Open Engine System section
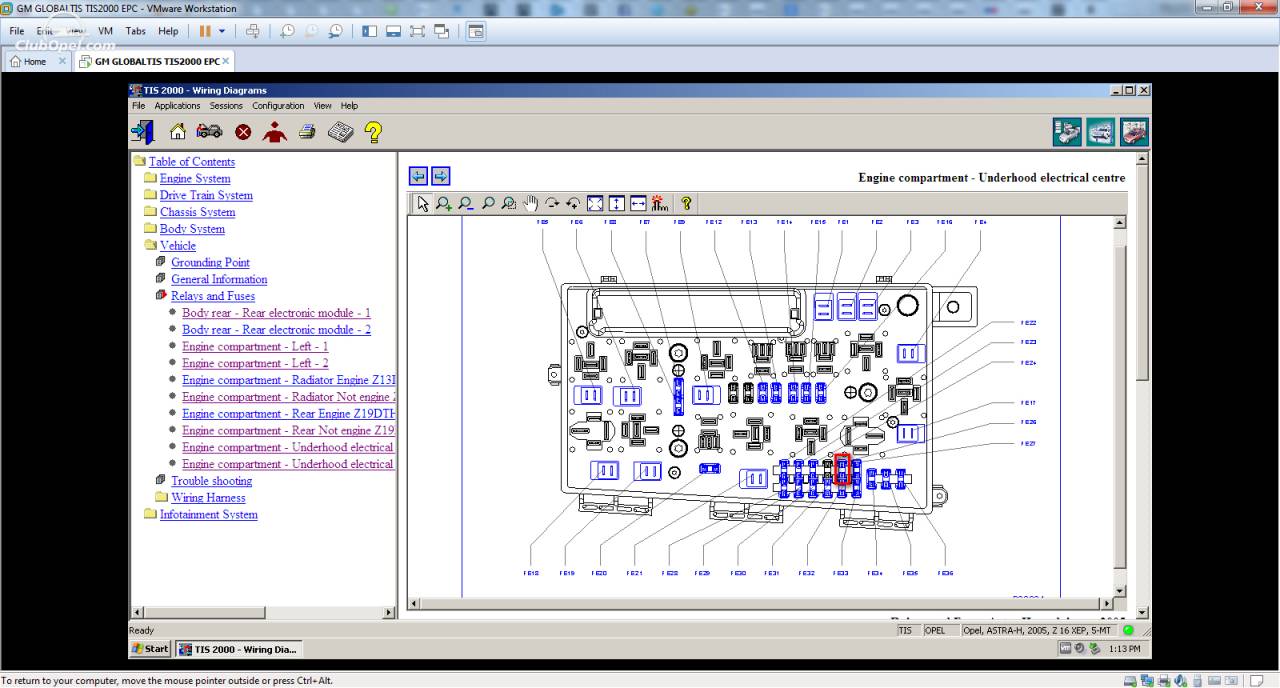This screenshot has width=1280, height=688. 195,179
